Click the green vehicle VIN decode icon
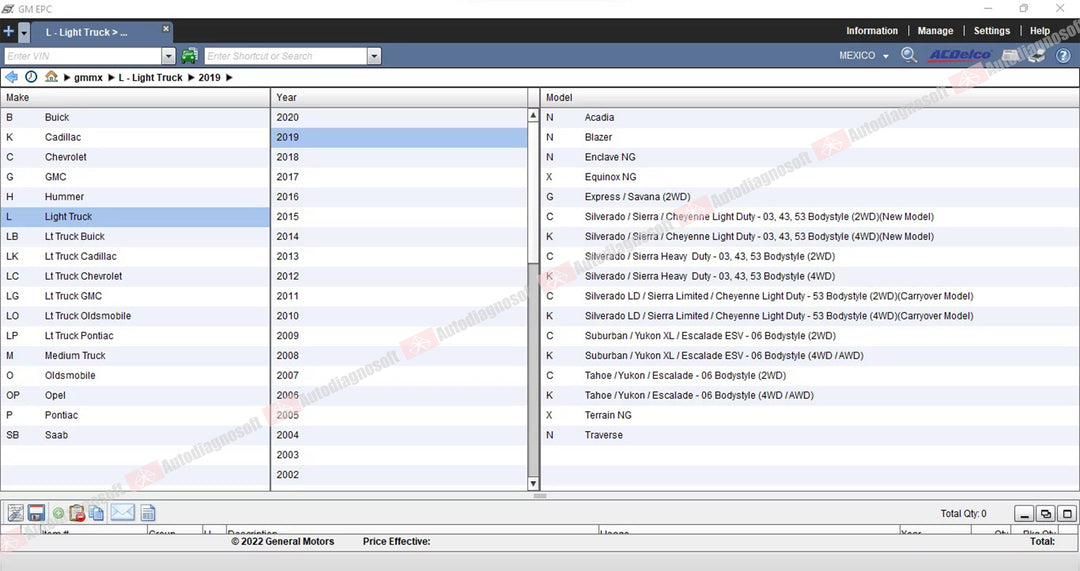This screenshot has height=571, width=1080. point(189,56)
